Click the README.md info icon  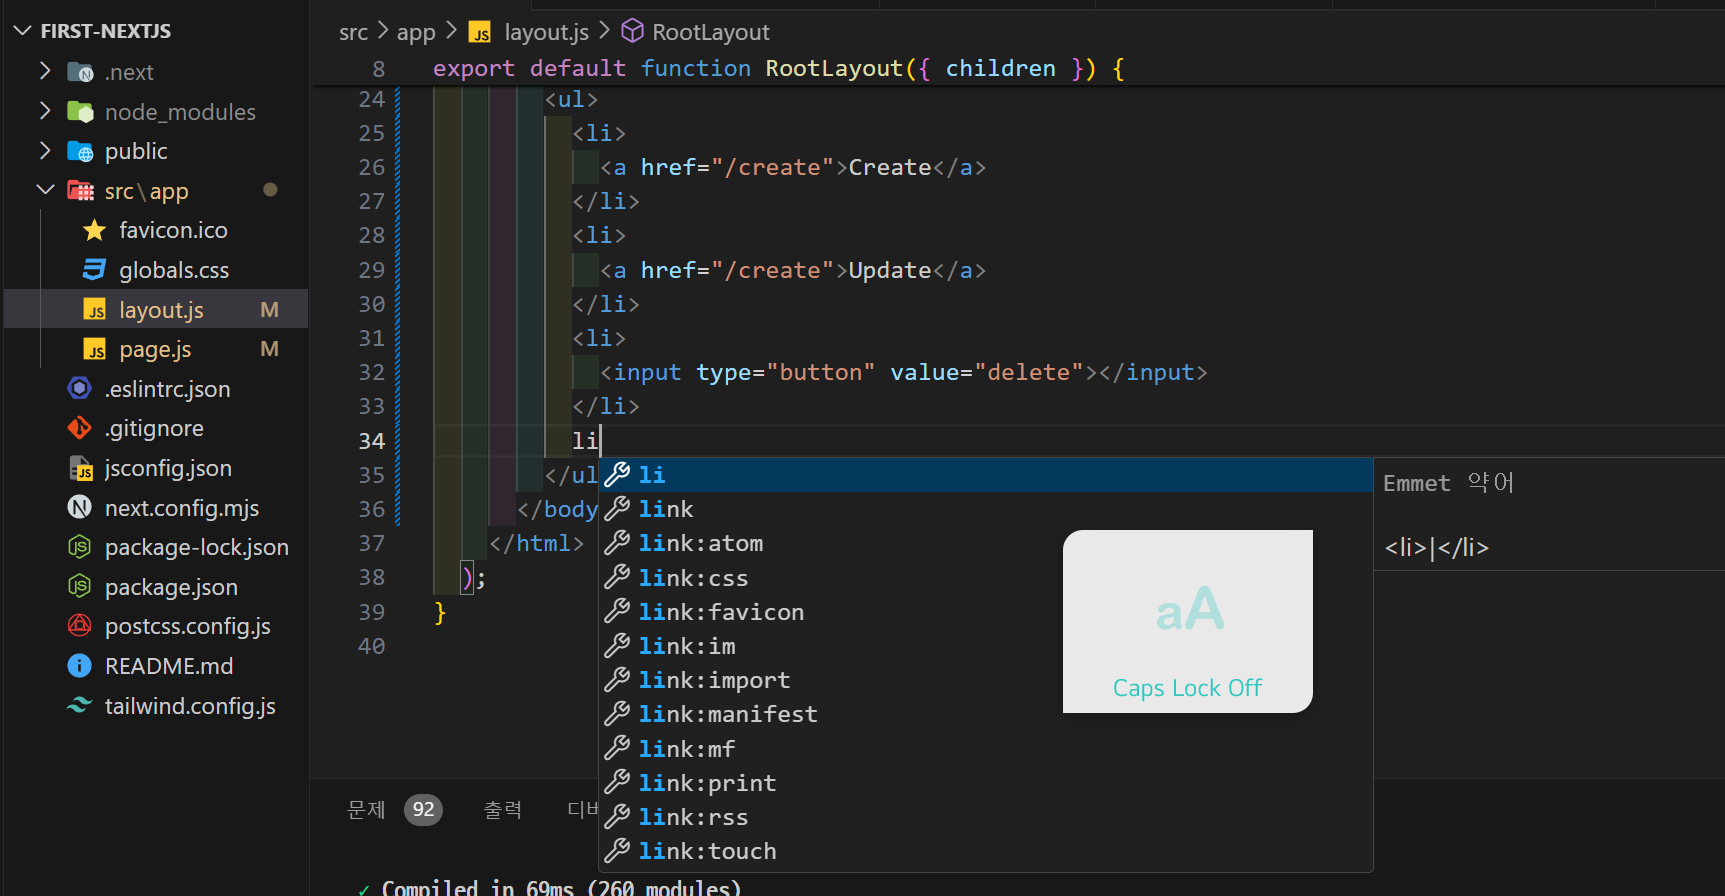(x=79, y=666)
